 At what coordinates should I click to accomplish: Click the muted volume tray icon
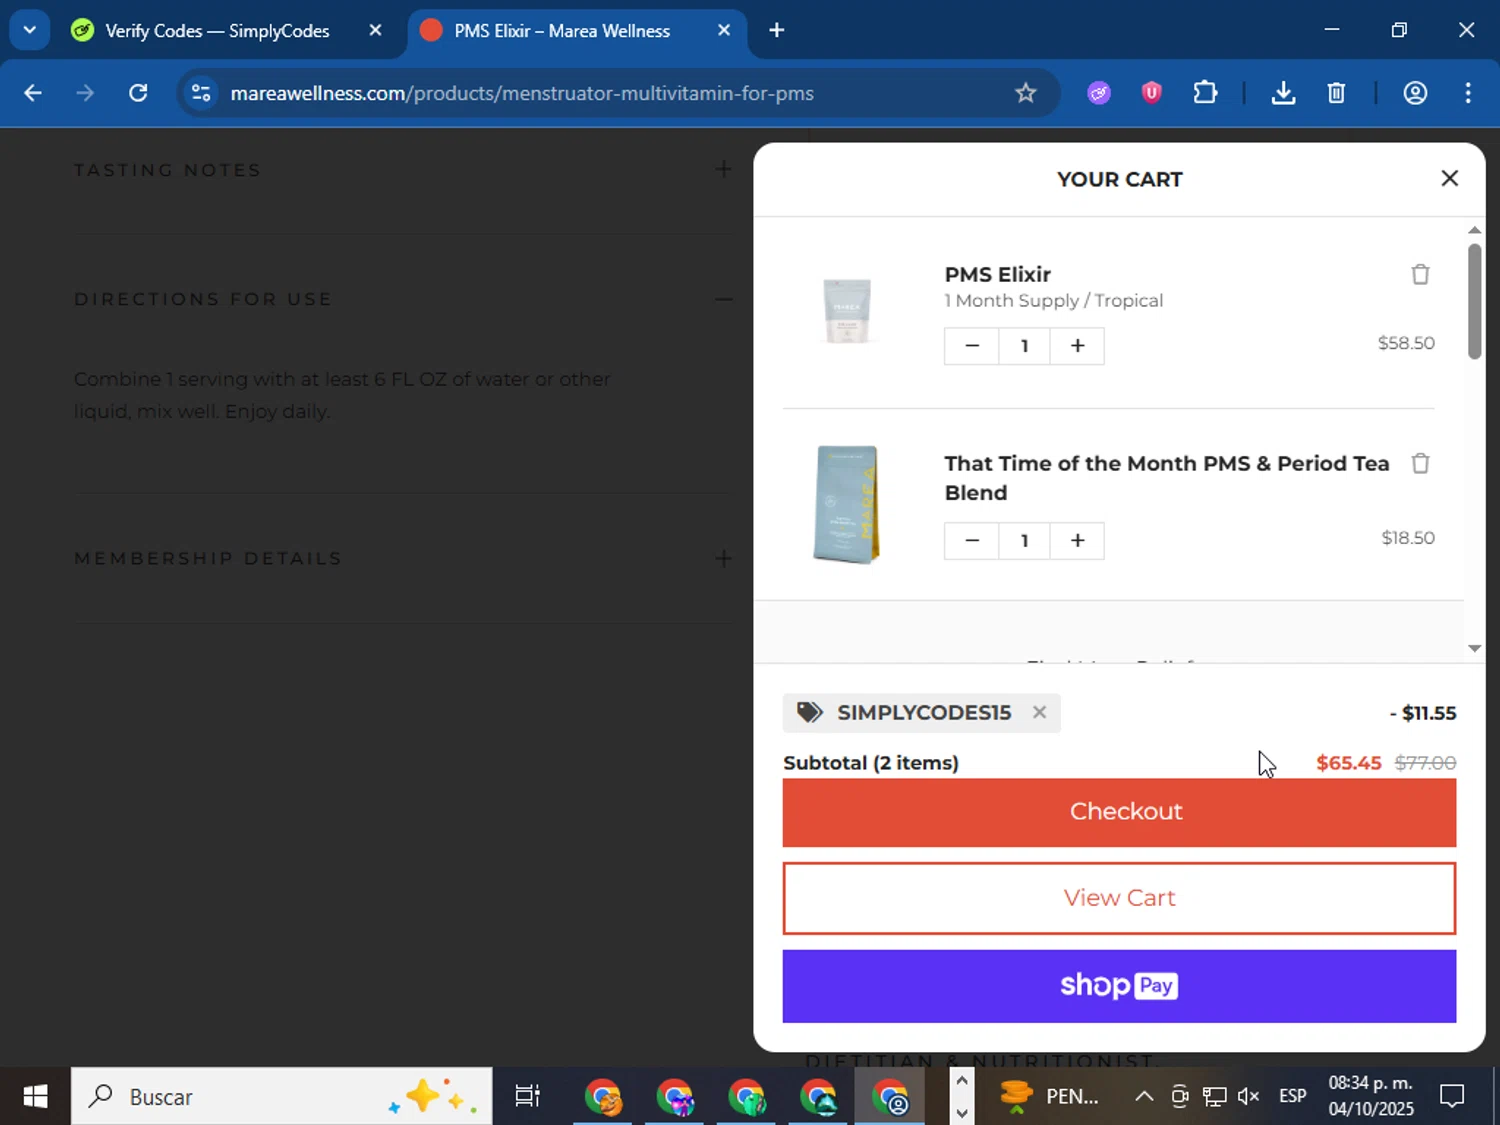point(1248,1097)
